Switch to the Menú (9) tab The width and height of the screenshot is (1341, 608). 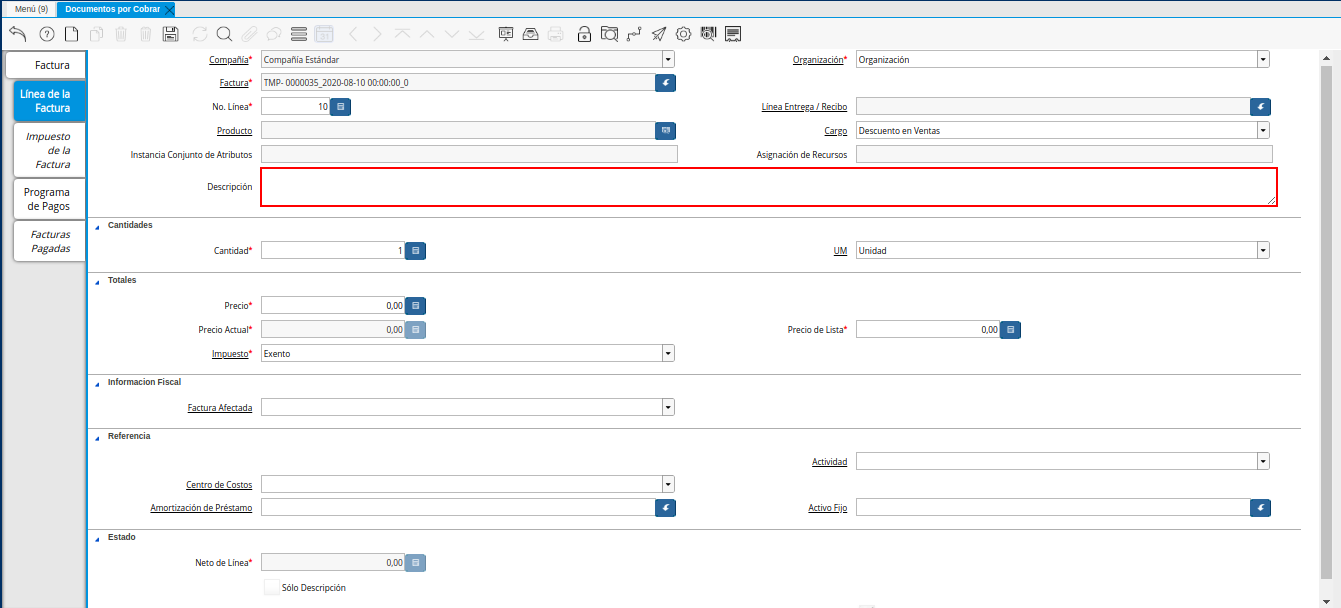point(31,8)
